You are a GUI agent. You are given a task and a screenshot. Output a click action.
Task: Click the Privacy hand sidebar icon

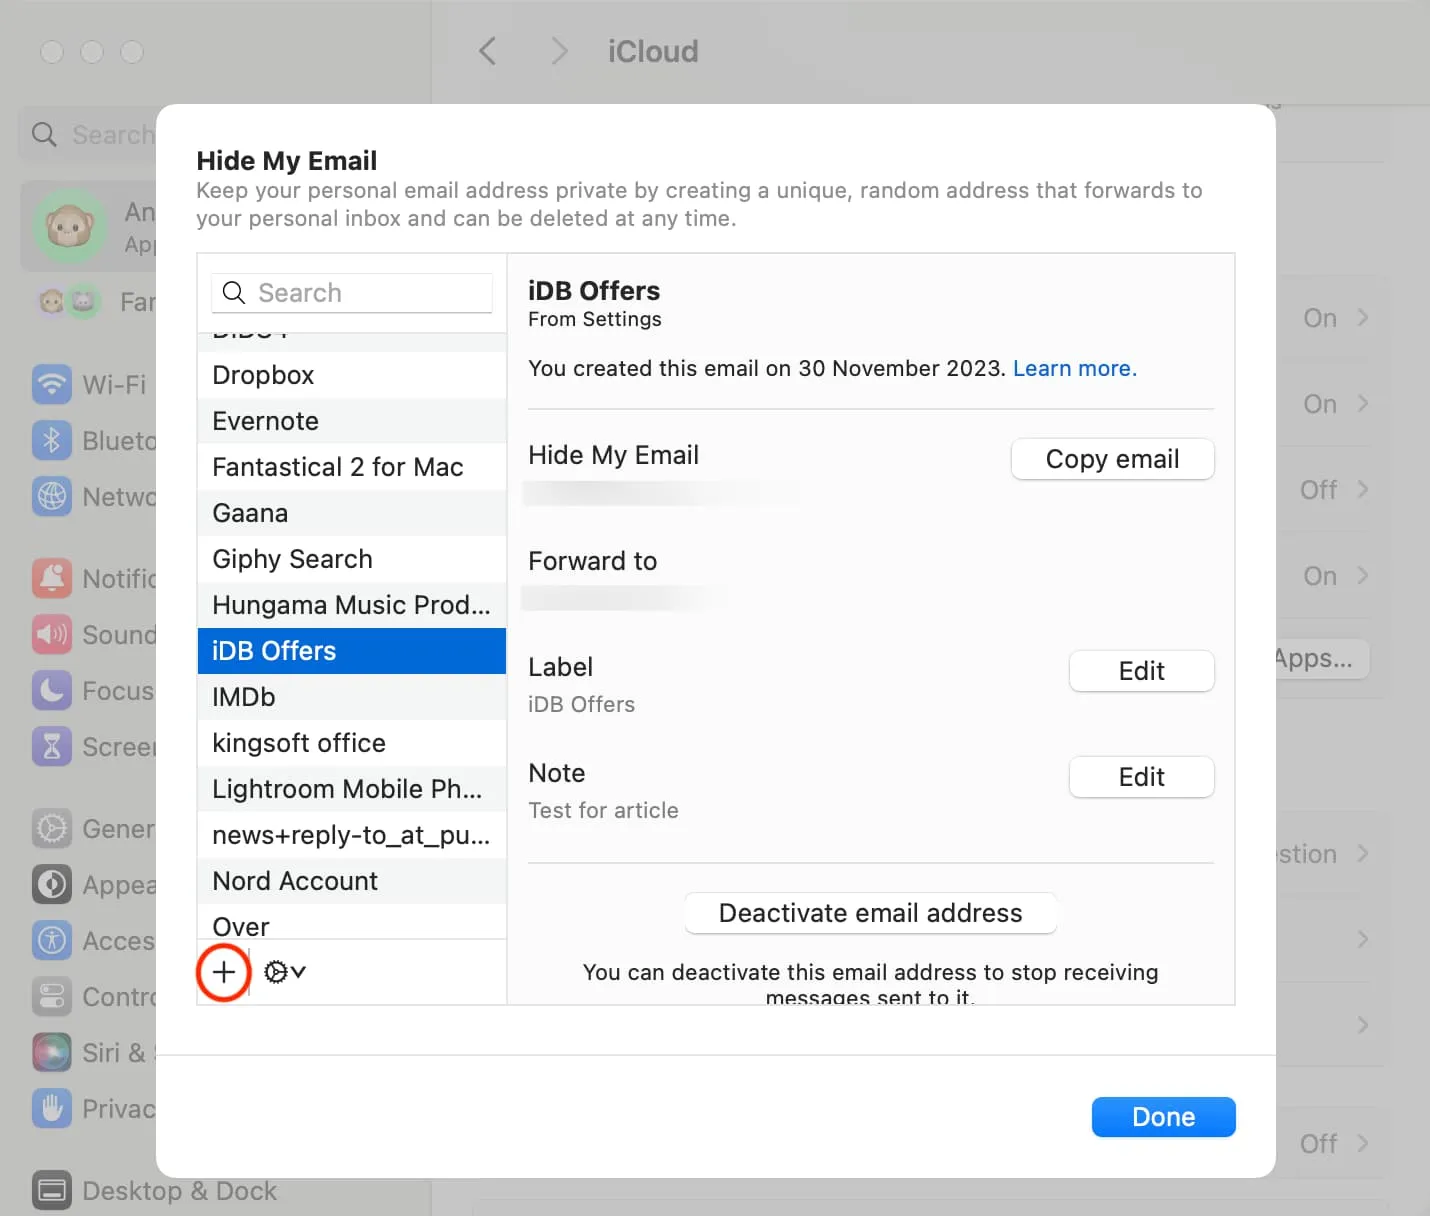(52, 1108)
